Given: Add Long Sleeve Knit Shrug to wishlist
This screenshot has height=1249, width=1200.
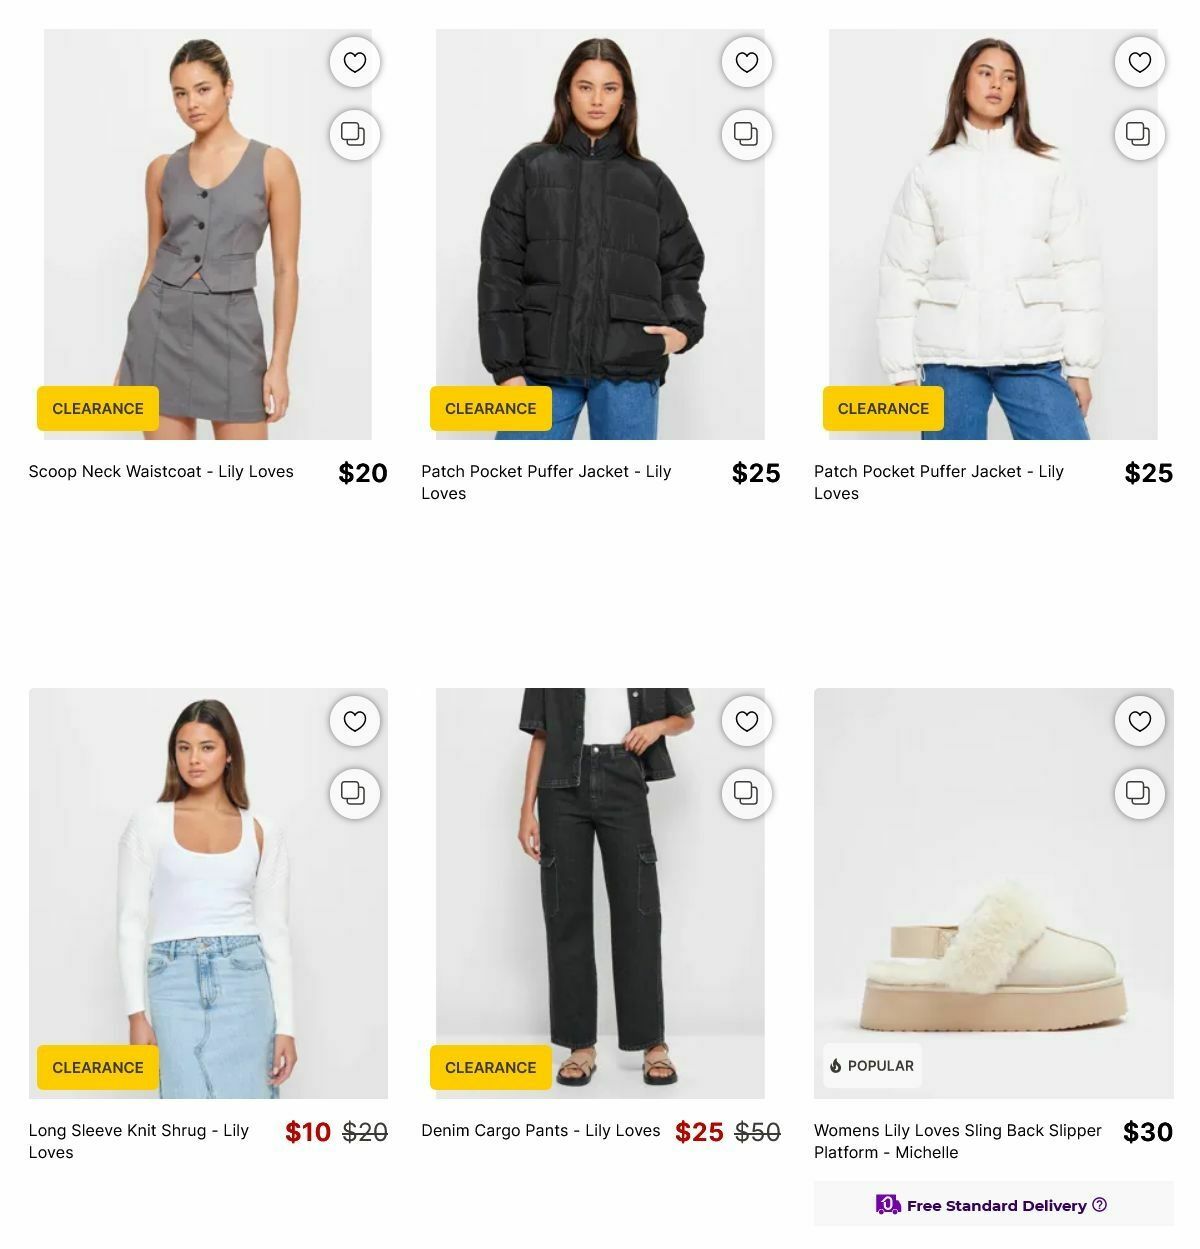Looking at the screenshot, I should coord(355,721).
